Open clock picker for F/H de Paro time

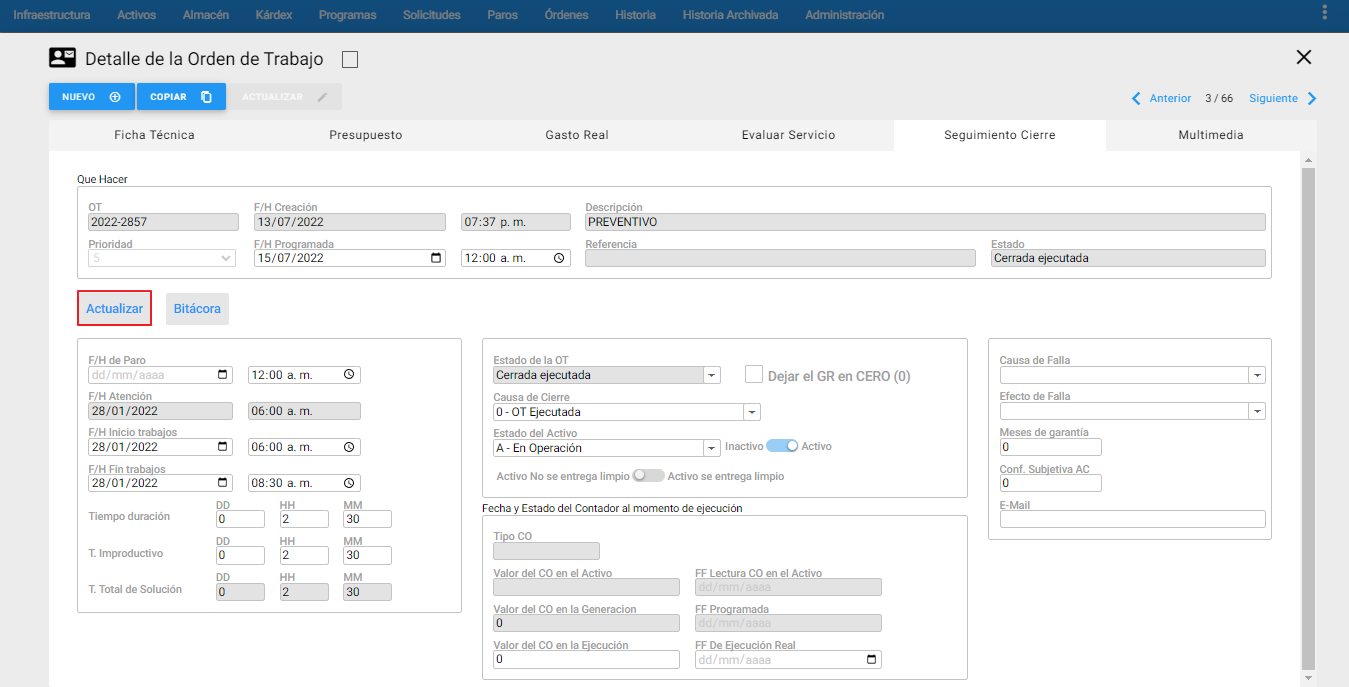[349, 375]
